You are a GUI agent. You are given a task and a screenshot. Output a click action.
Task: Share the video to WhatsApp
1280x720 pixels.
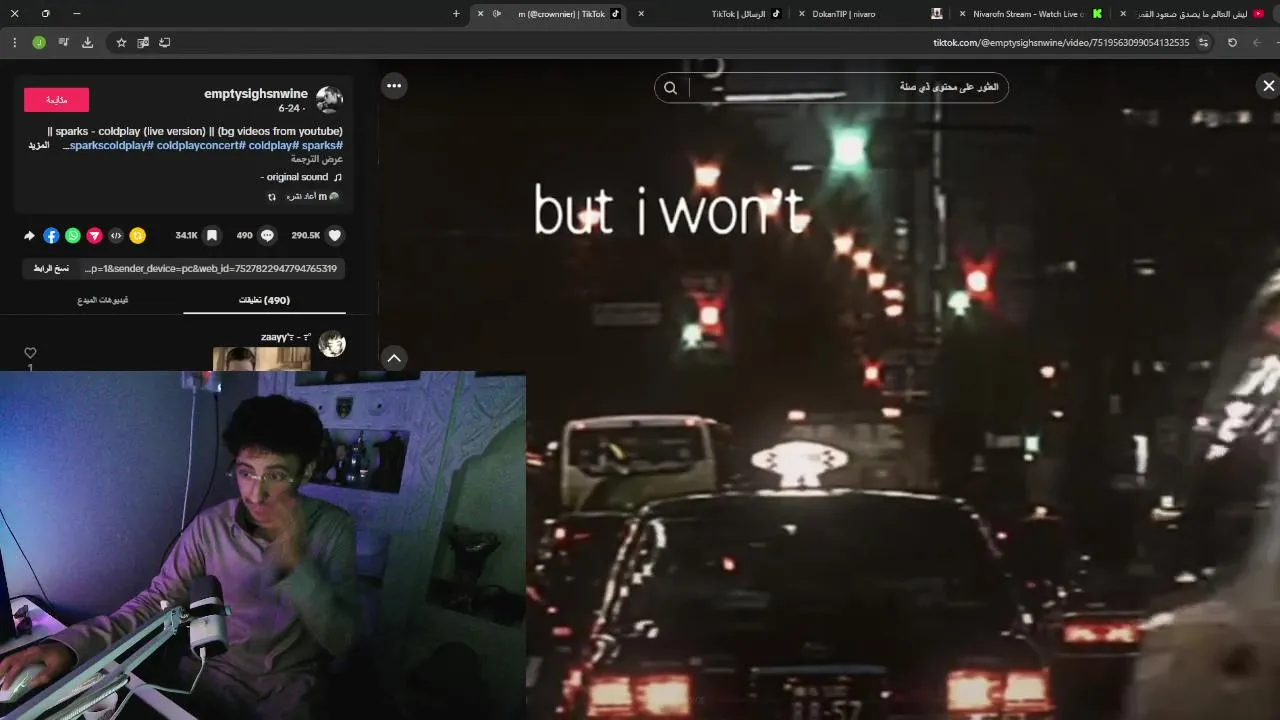click(x=73, y=236)
